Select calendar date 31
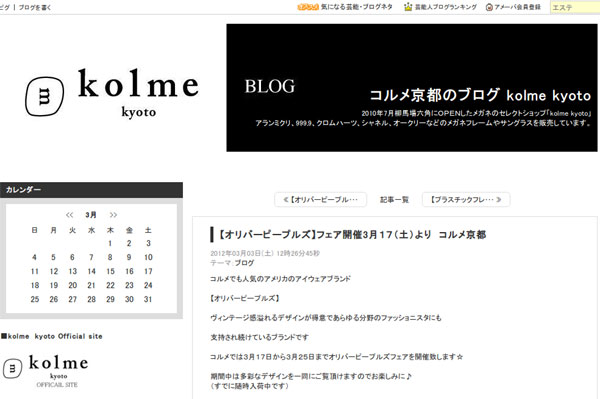The width and height of the screenshot is (600, 399). pyautogui.click(x=148, y=299)
